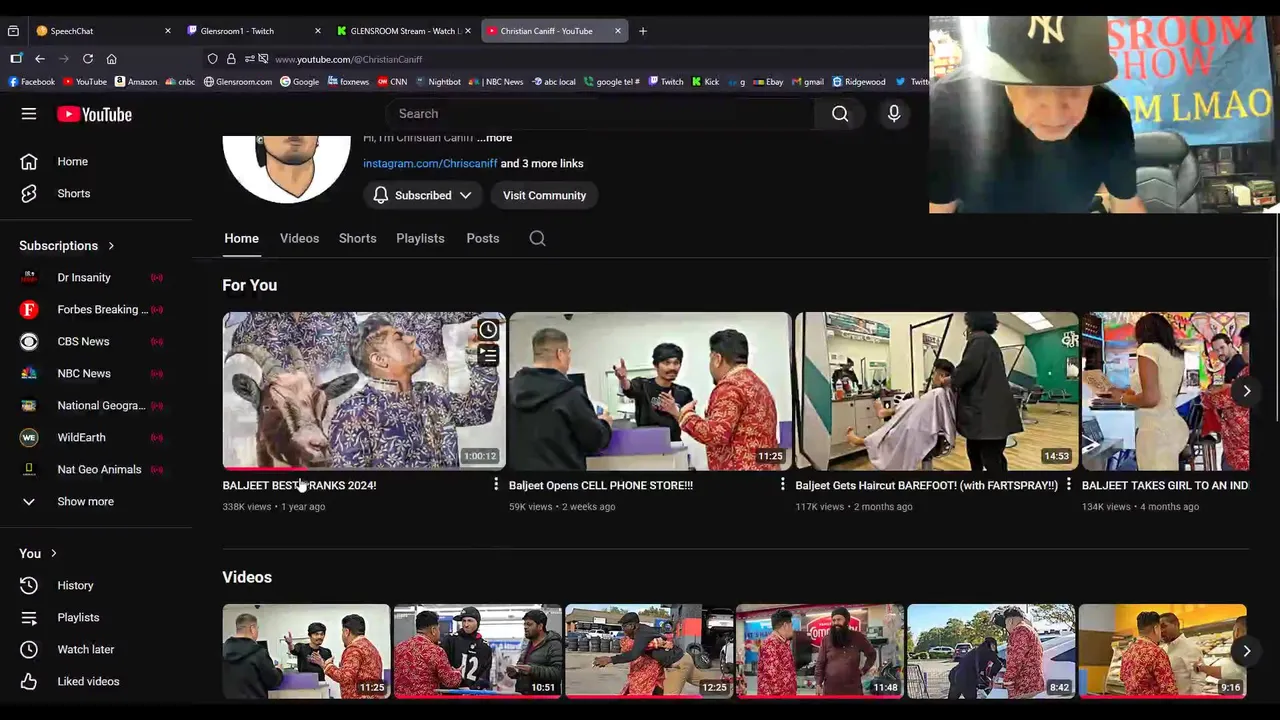This screenshot has width=1280, height=720.
Task: Play the 10:51 video in Videos row
Action: [477, 651]
